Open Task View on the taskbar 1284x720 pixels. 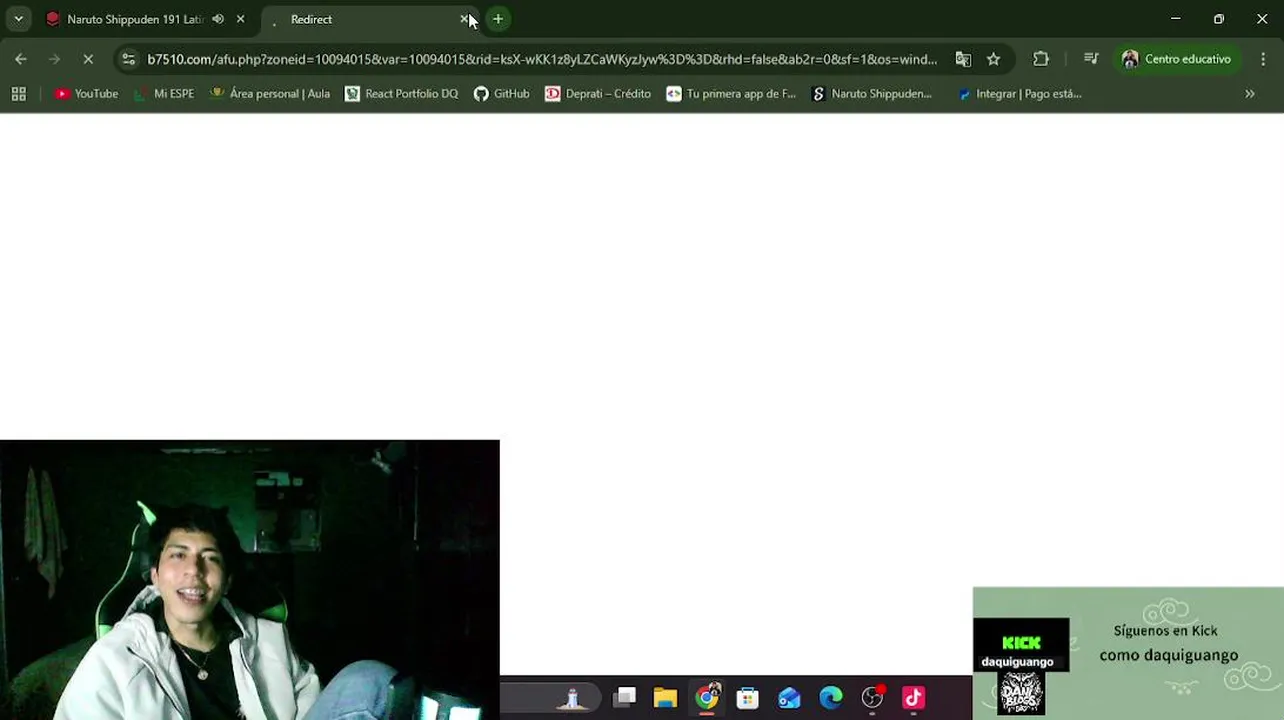[625, 698]
